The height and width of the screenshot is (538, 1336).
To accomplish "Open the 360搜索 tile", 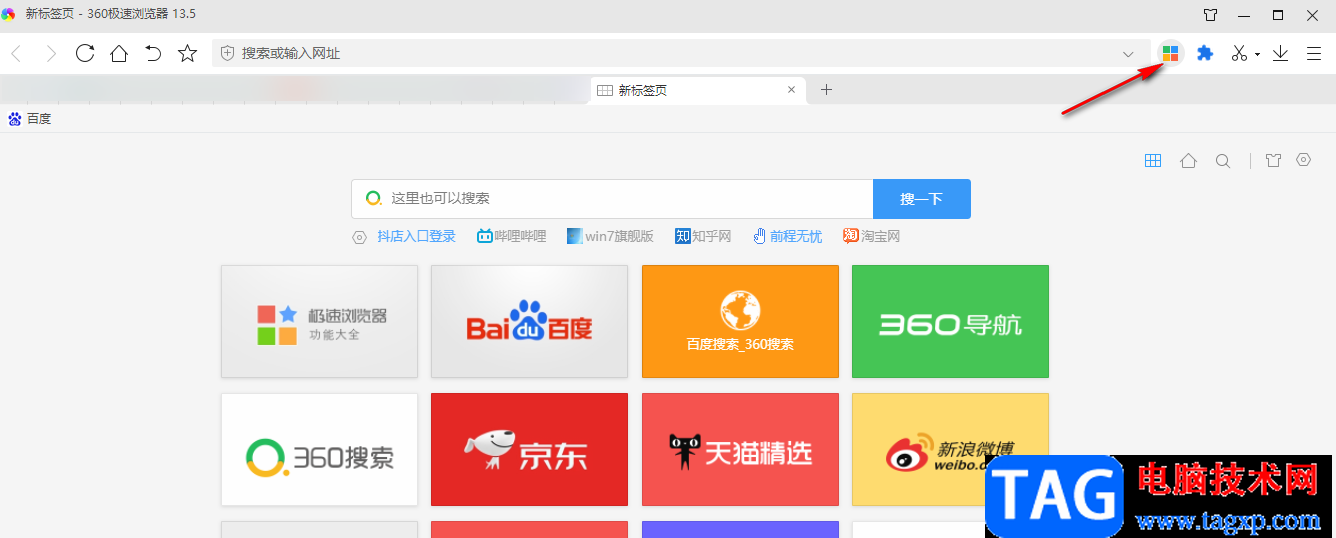I will point(319,450).
